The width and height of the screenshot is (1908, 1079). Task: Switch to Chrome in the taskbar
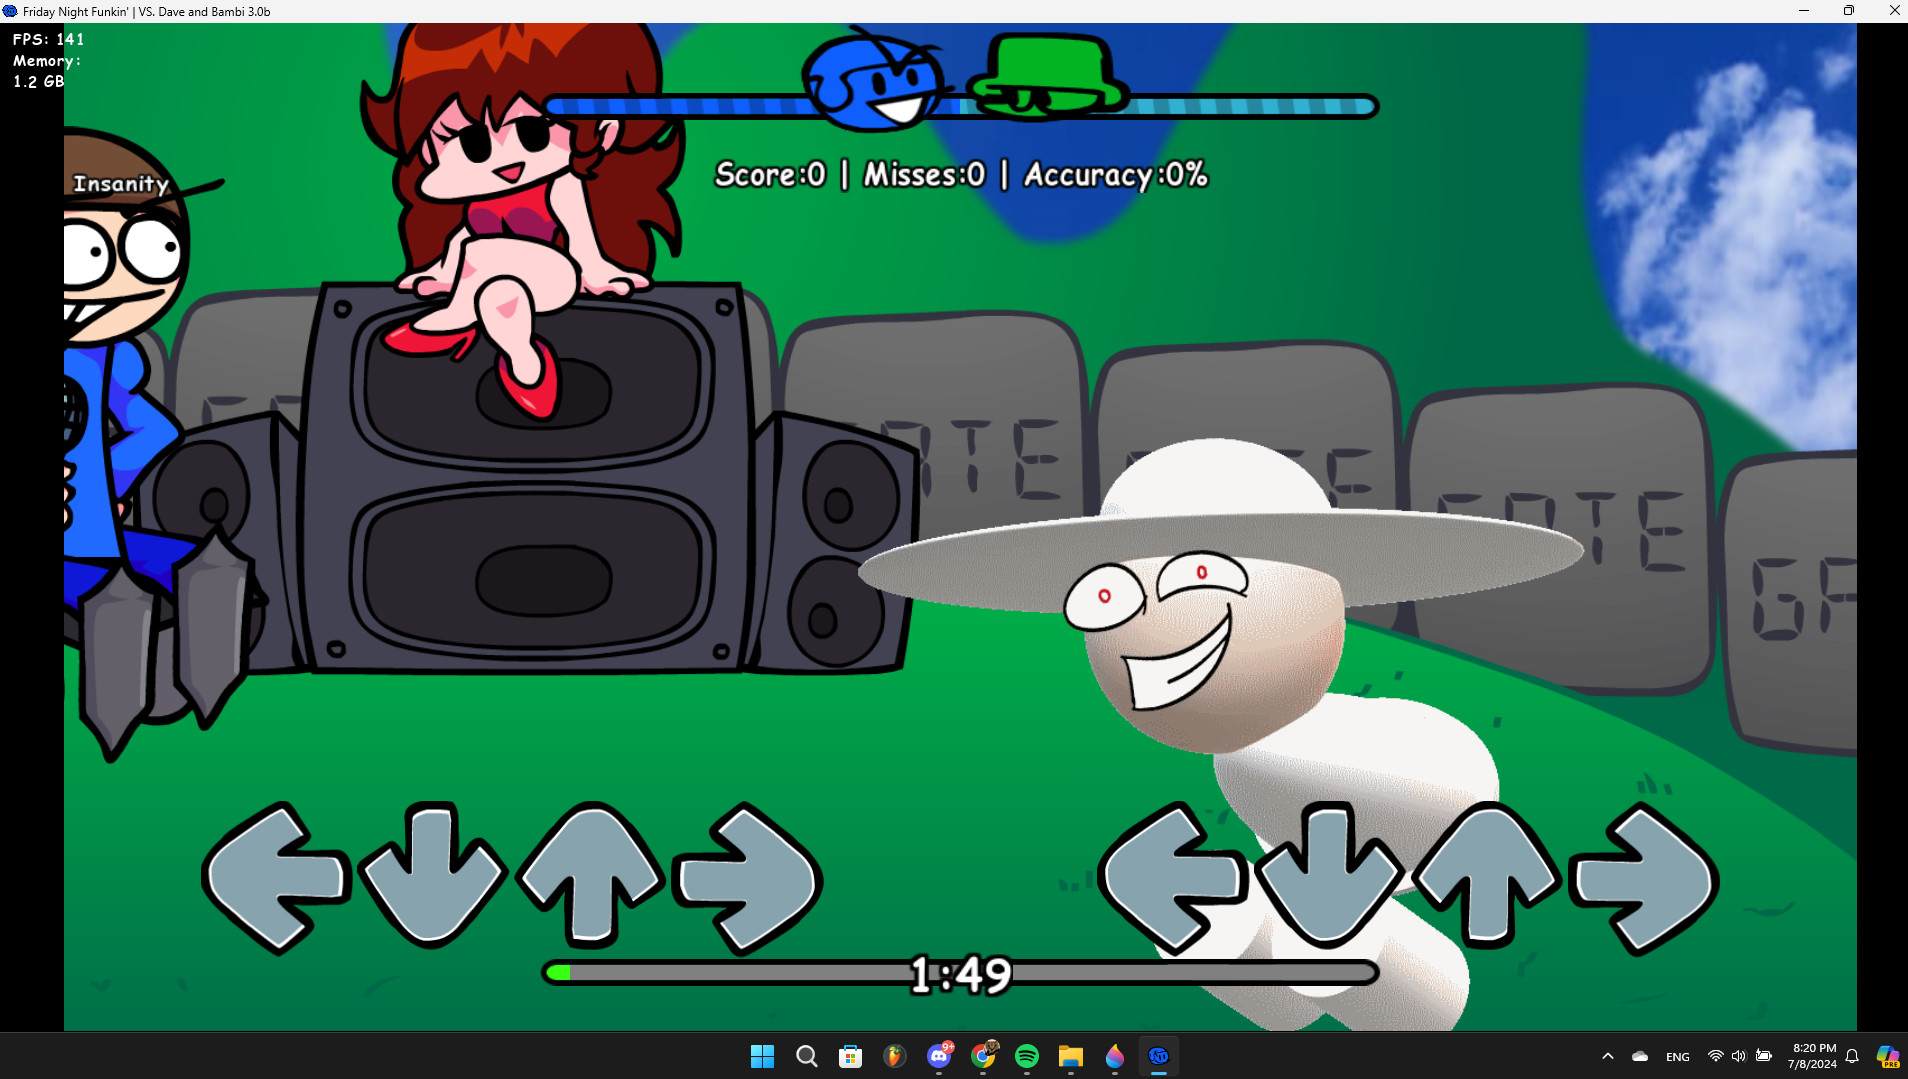click(x=983, y=1056)
